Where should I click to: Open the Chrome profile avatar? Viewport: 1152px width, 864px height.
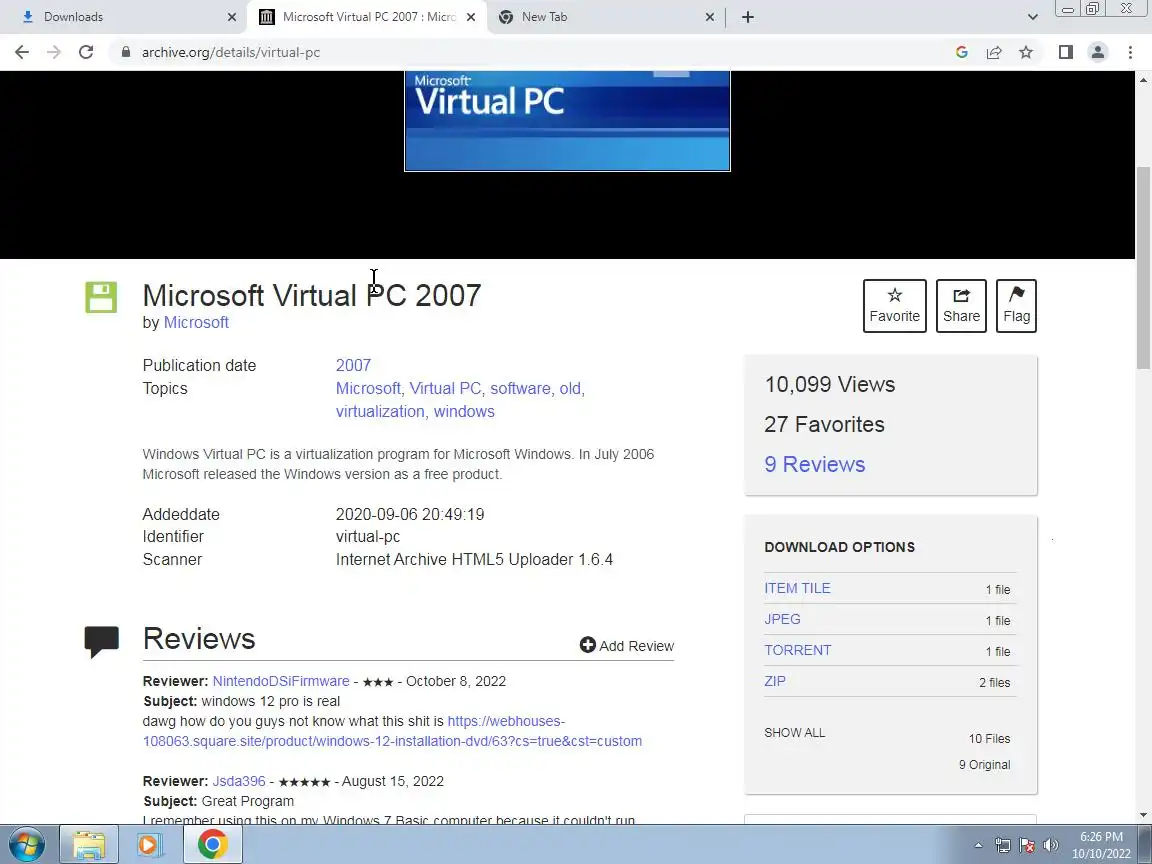pos(1098,52)
